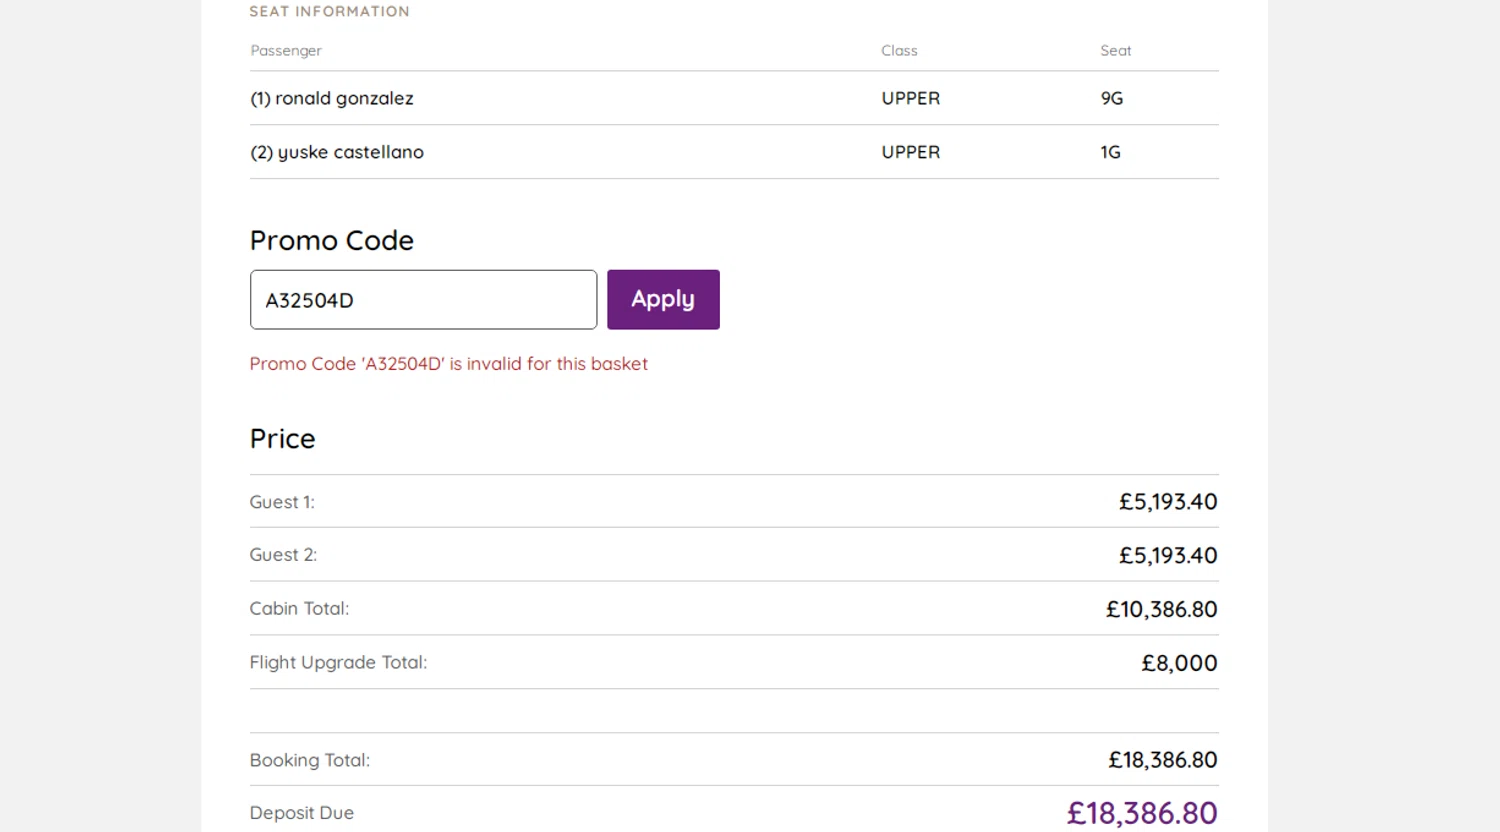Click UPPER class for yuske castellano
1500x832 pixels.
pos(911,152)
